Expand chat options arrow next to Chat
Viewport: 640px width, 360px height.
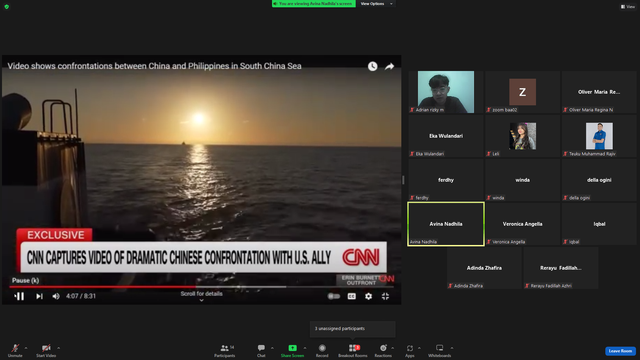pyautogui.click(x=272, y=348)
